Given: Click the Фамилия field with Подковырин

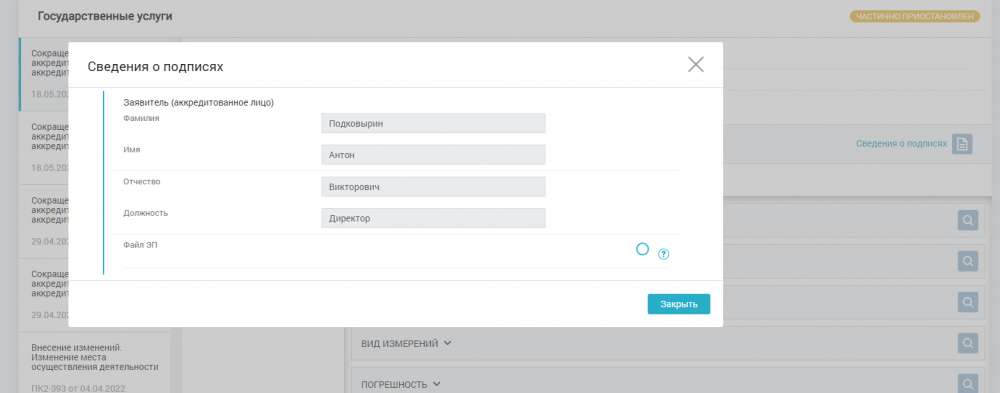Looking at the screenshot, I should pyautogui.click(x=433, y=123).
